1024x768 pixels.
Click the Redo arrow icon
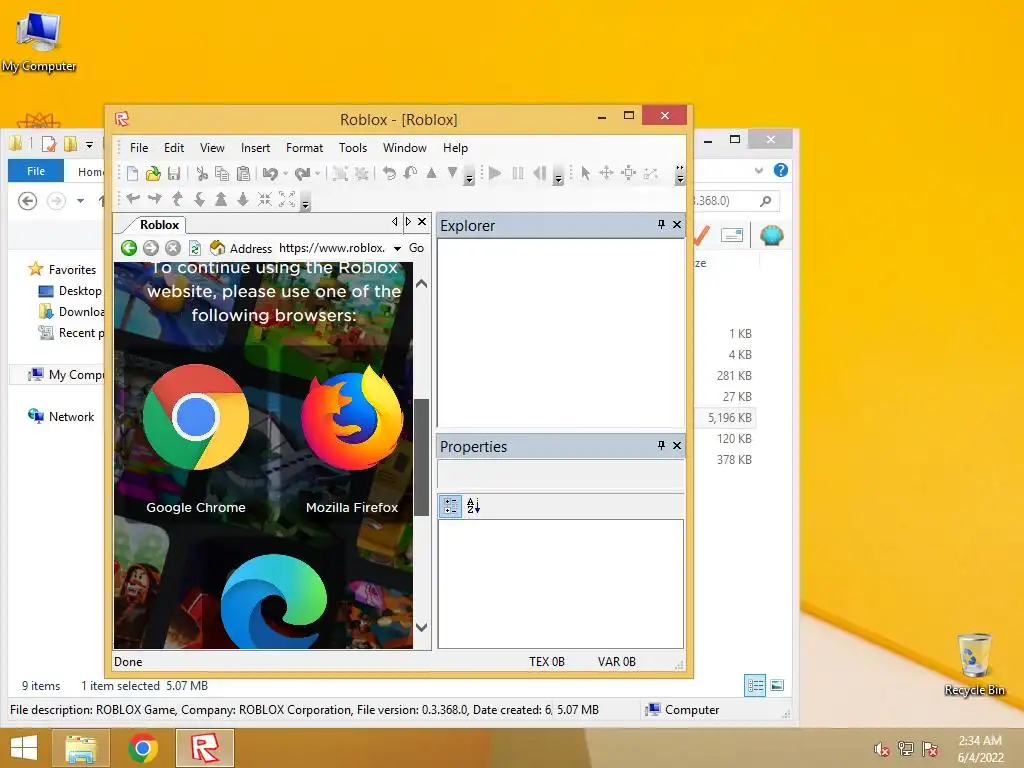coord(302,174)
